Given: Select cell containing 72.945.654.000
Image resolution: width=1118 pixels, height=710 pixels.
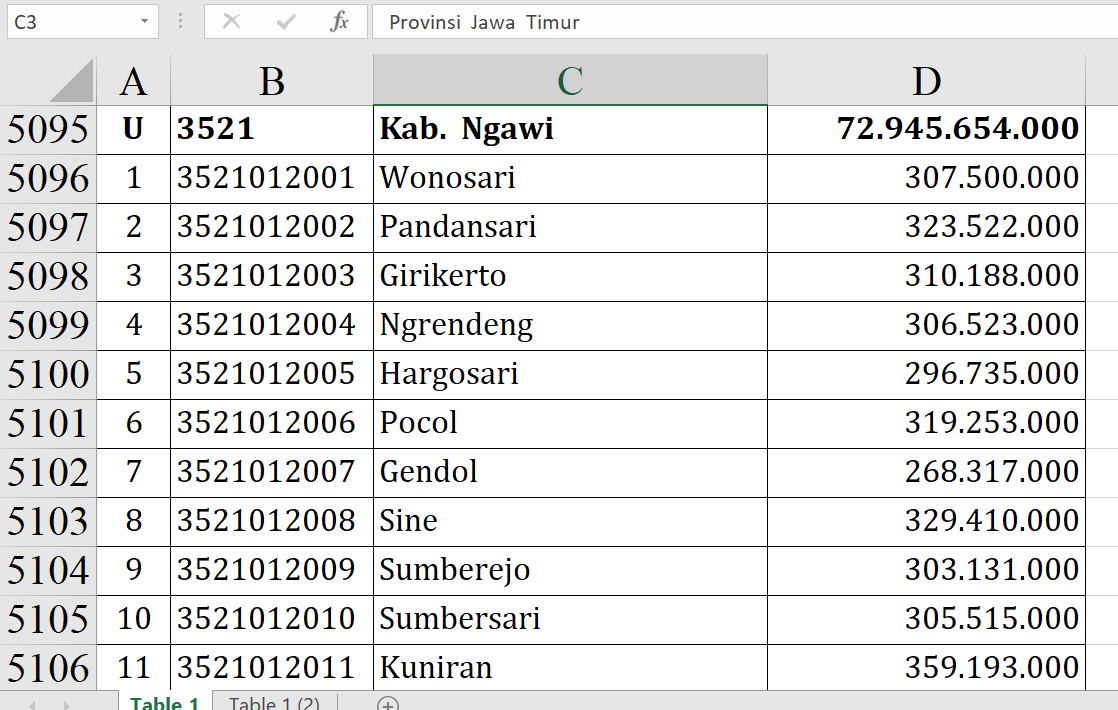Looking at the screenshot, I should (926, 129).
